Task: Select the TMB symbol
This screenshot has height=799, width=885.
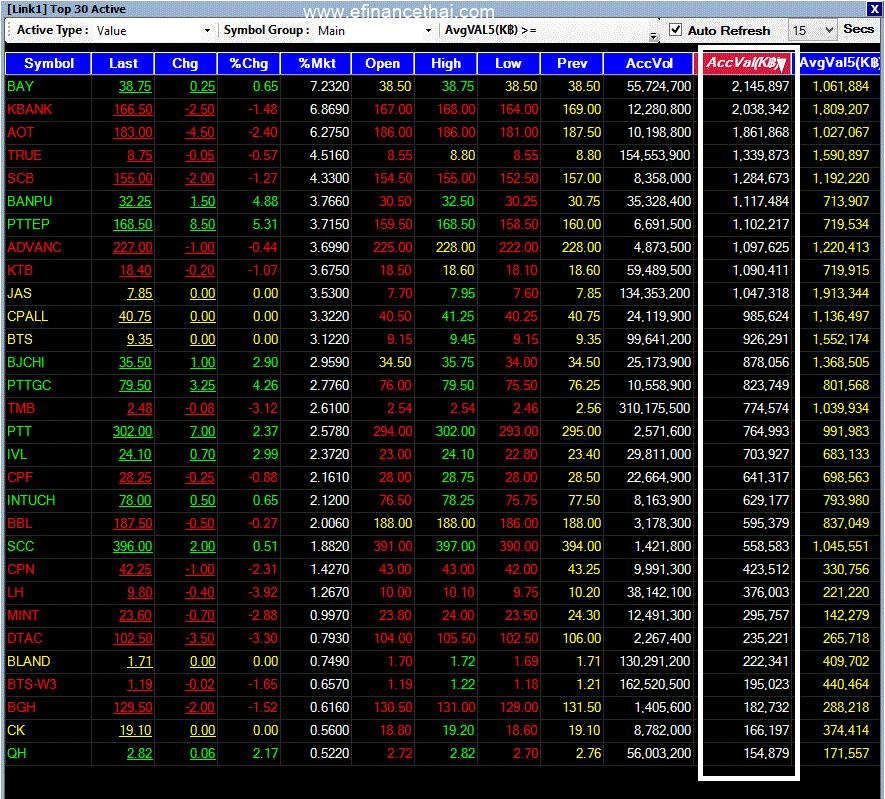Action: pyautogui.click(x=21, y=409)
